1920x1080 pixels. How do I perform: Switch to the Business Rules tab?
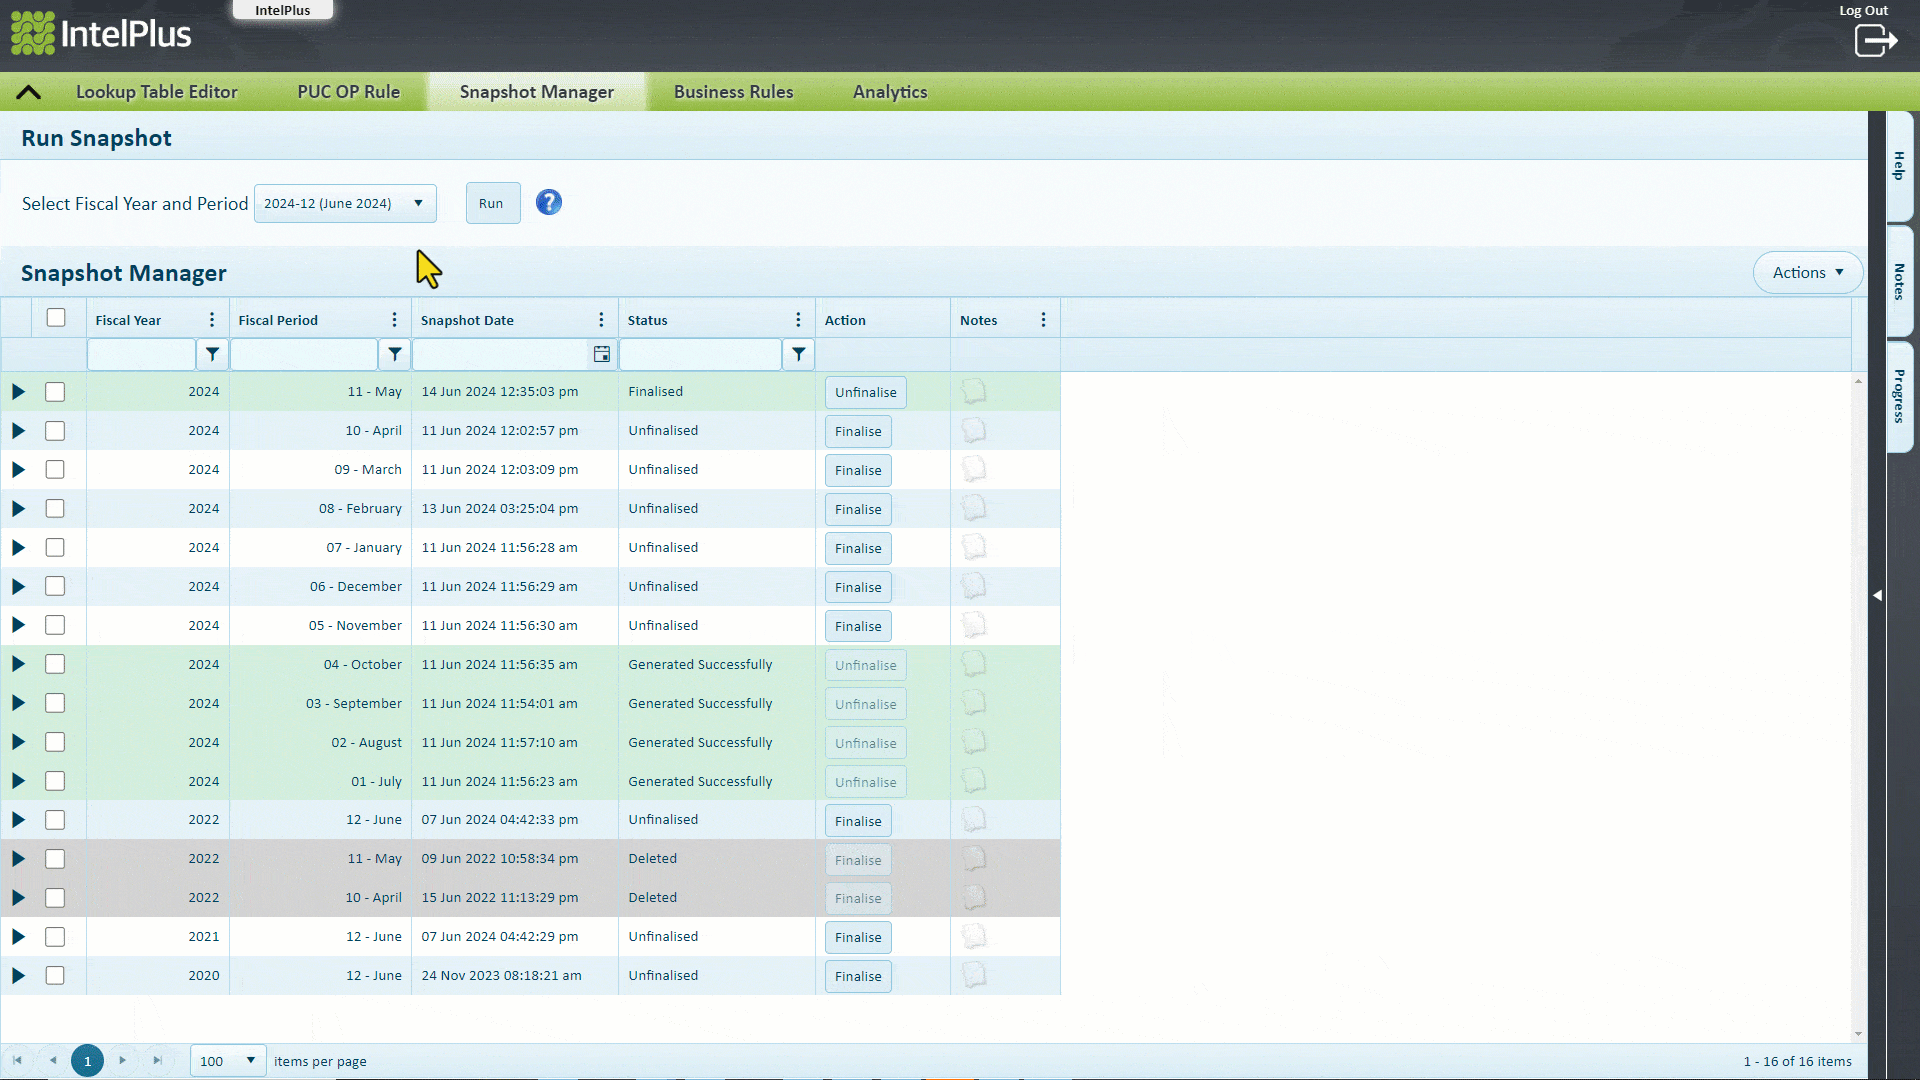pos(733,92)
